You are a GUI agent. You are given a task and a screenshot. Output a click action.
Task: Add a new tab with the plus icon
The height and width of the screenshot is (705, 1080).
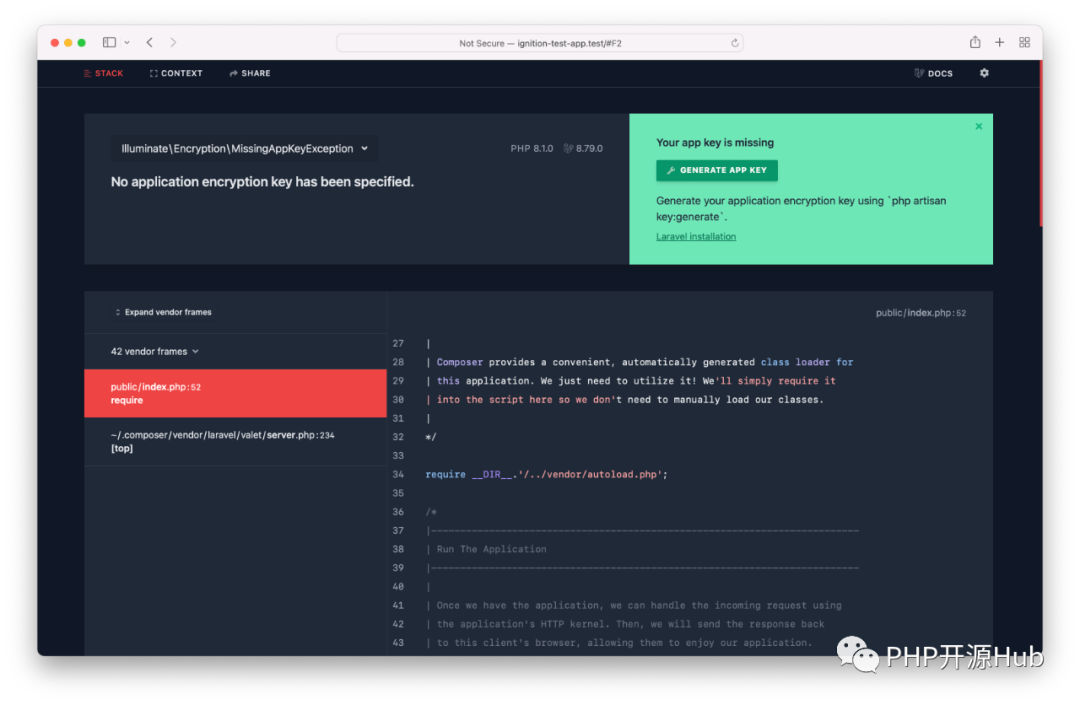tap(999, 42)
